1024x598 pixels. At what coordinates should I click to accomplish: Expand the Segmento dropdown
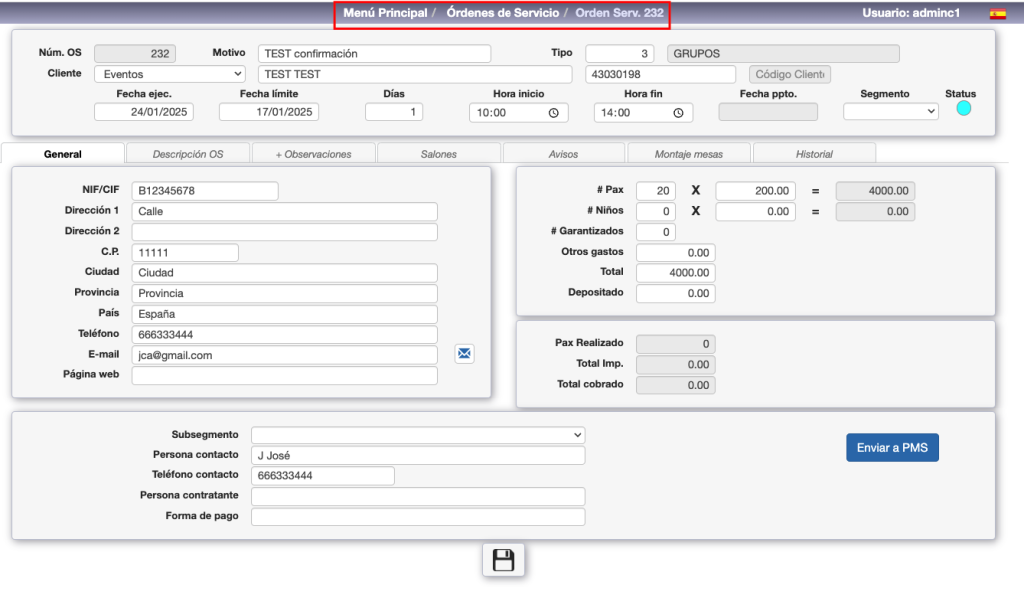click(x=890, y=112)
